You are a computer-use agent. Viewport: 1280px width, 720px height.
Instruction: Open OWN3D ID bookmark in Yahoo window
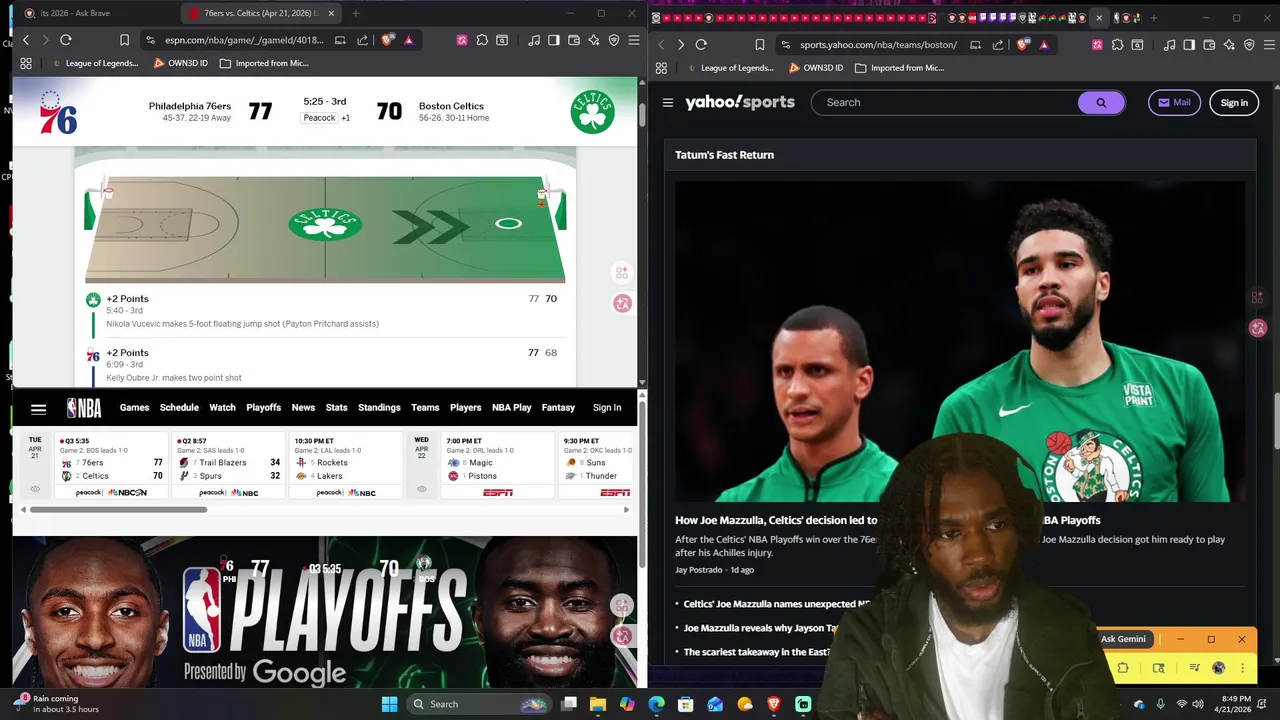pos(815,68)
